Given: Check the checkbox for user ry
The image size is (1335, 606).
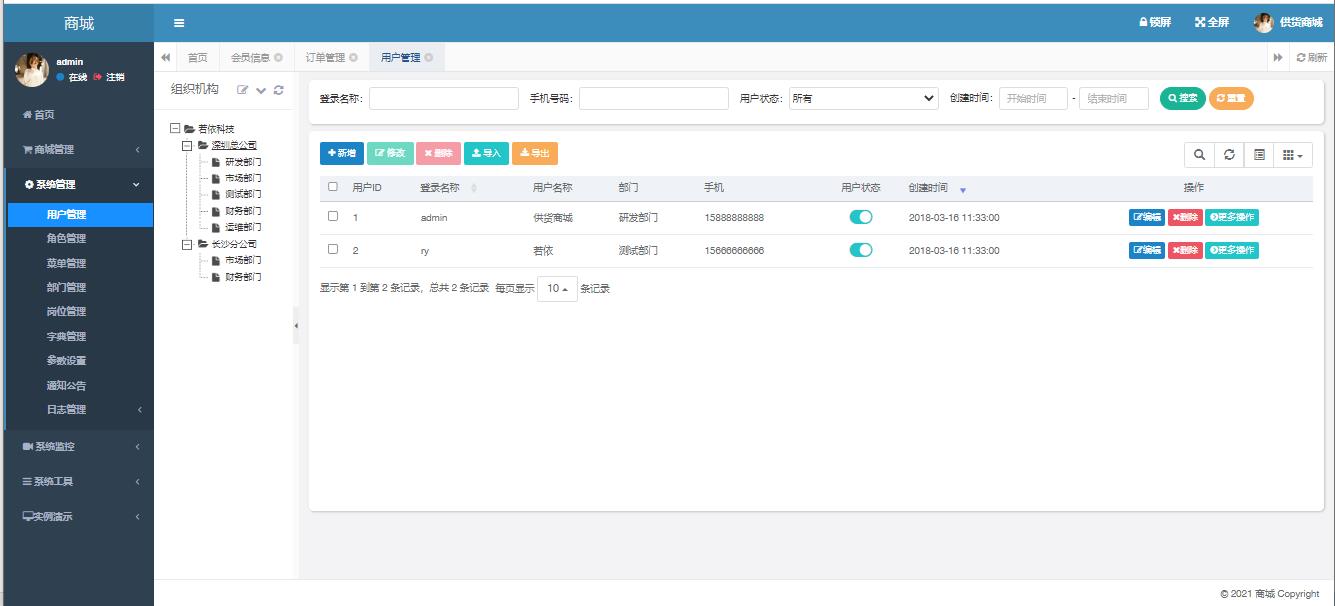Looking at the screenshot, I should [x=333, y=249].
